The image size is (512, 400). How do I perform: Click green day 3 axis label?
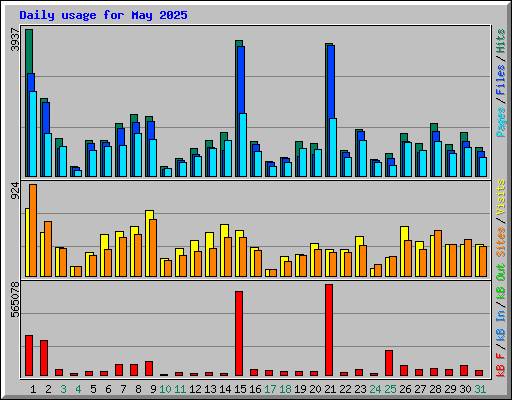(x=63, y=389)
